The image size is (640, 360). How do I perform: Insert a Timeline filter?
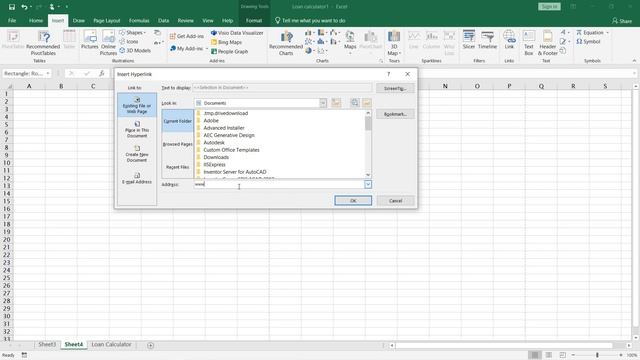coord(487,40)
